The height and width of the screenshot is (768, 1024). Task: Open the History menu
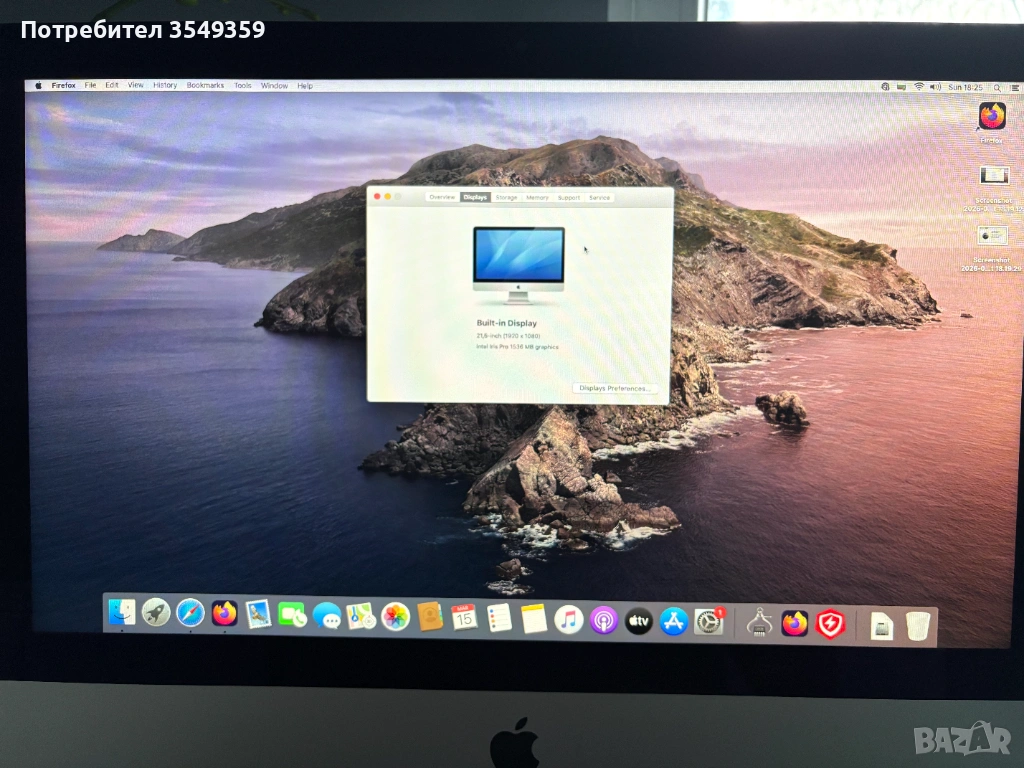(x=165, y=86)
